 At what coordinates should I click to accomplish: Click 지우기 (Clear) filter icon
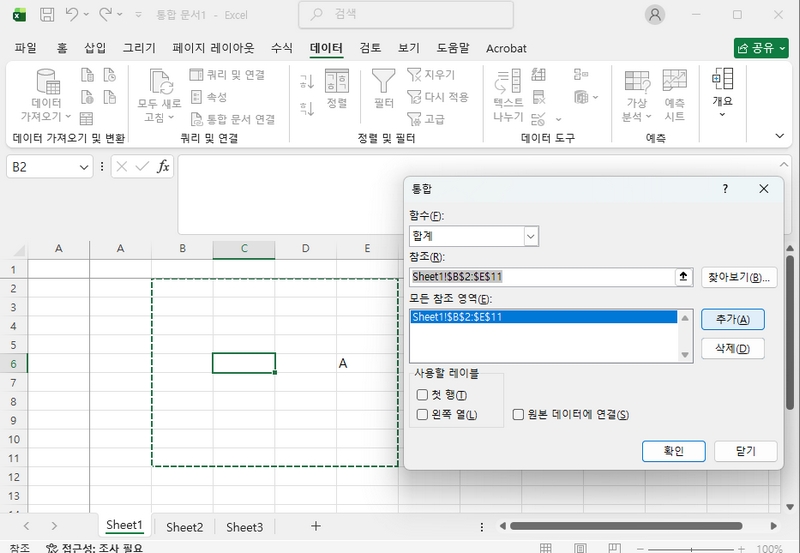(431, 75)
